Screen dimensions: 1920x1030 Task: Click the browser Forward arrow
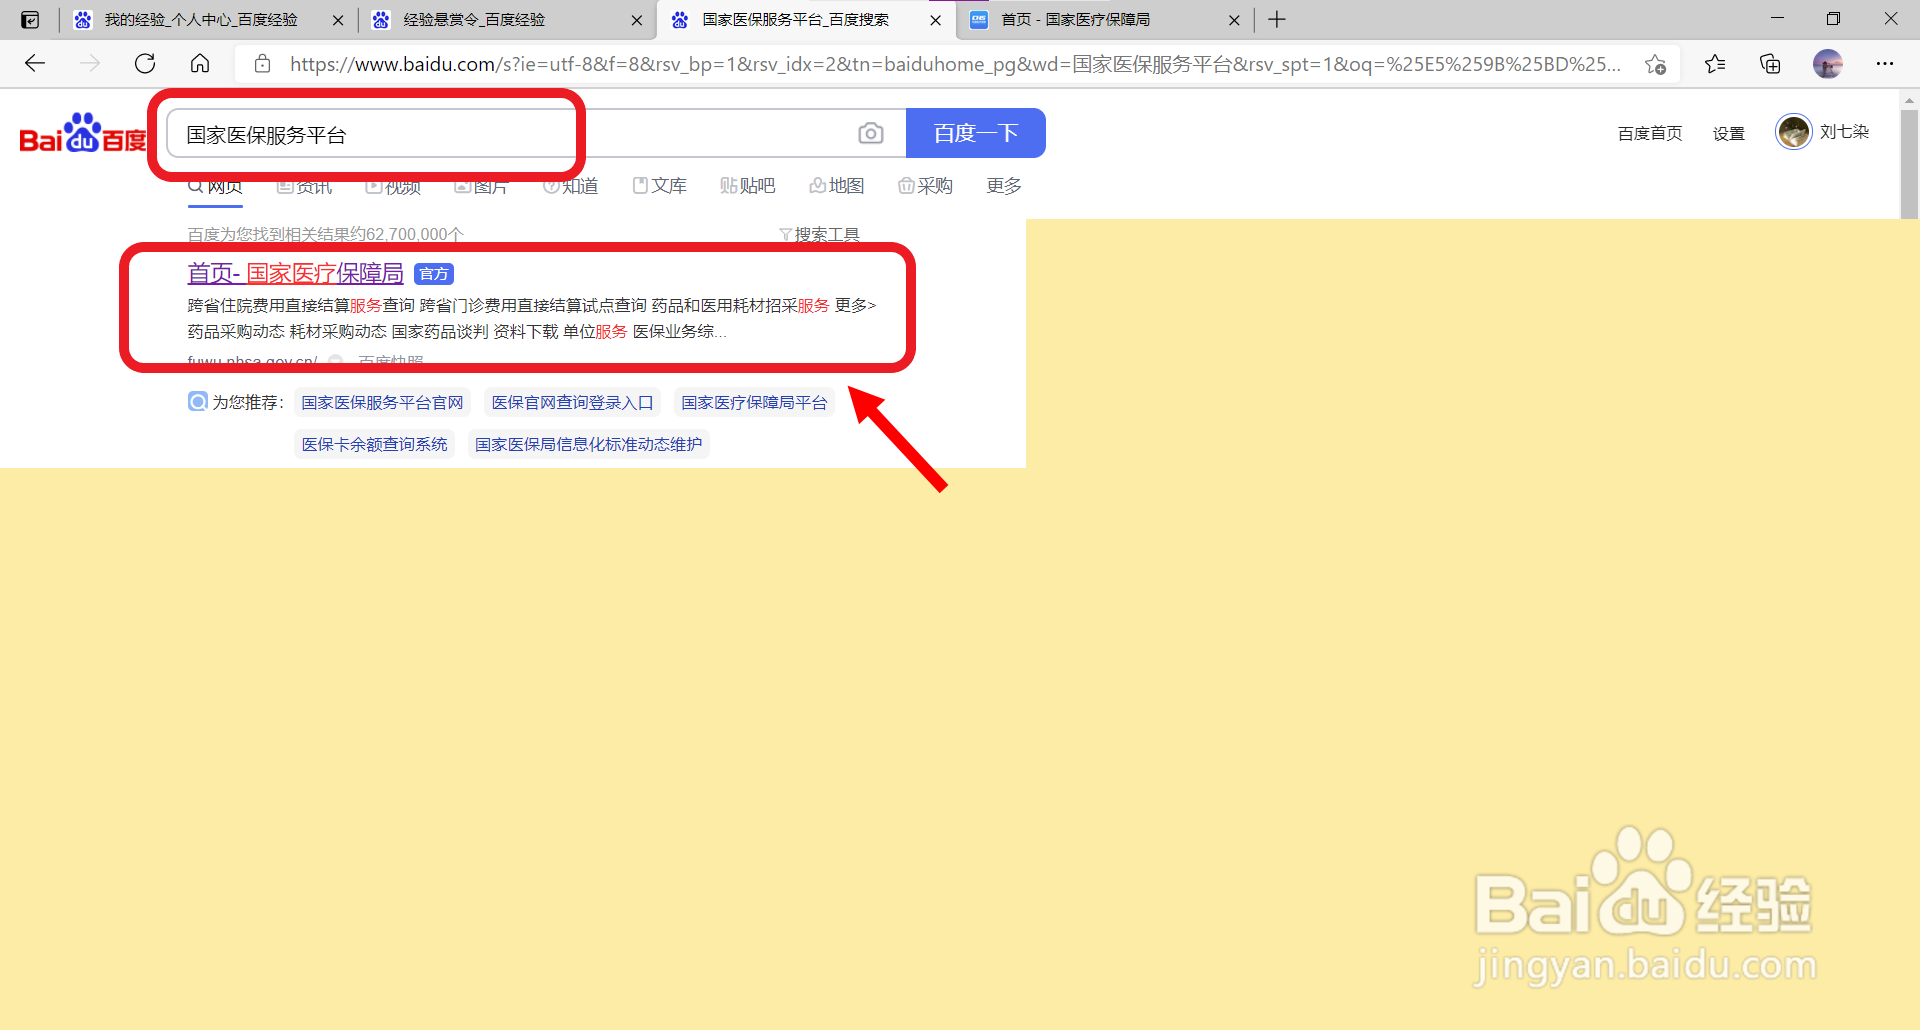[x=90, y=64]
